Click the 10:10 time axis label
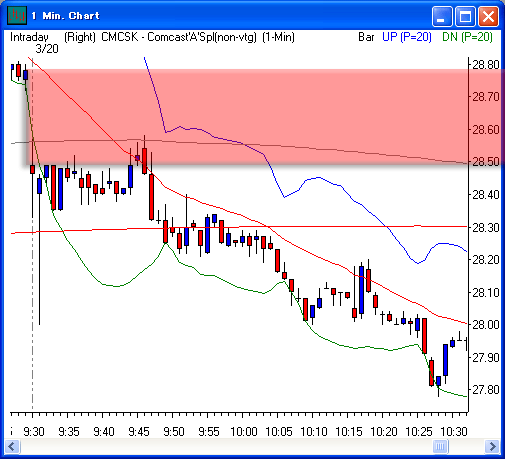505x459 pixels. [x=314, y=432]
